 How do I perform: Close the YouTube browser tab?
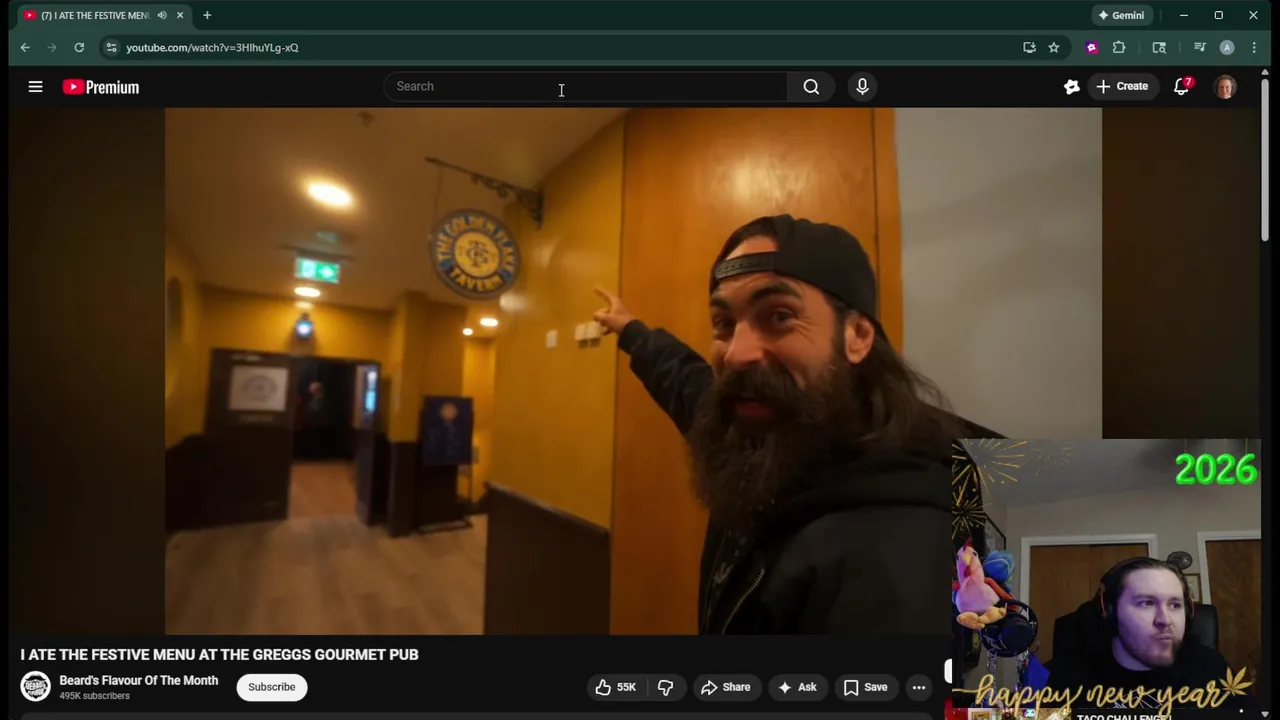coord(180,15)
